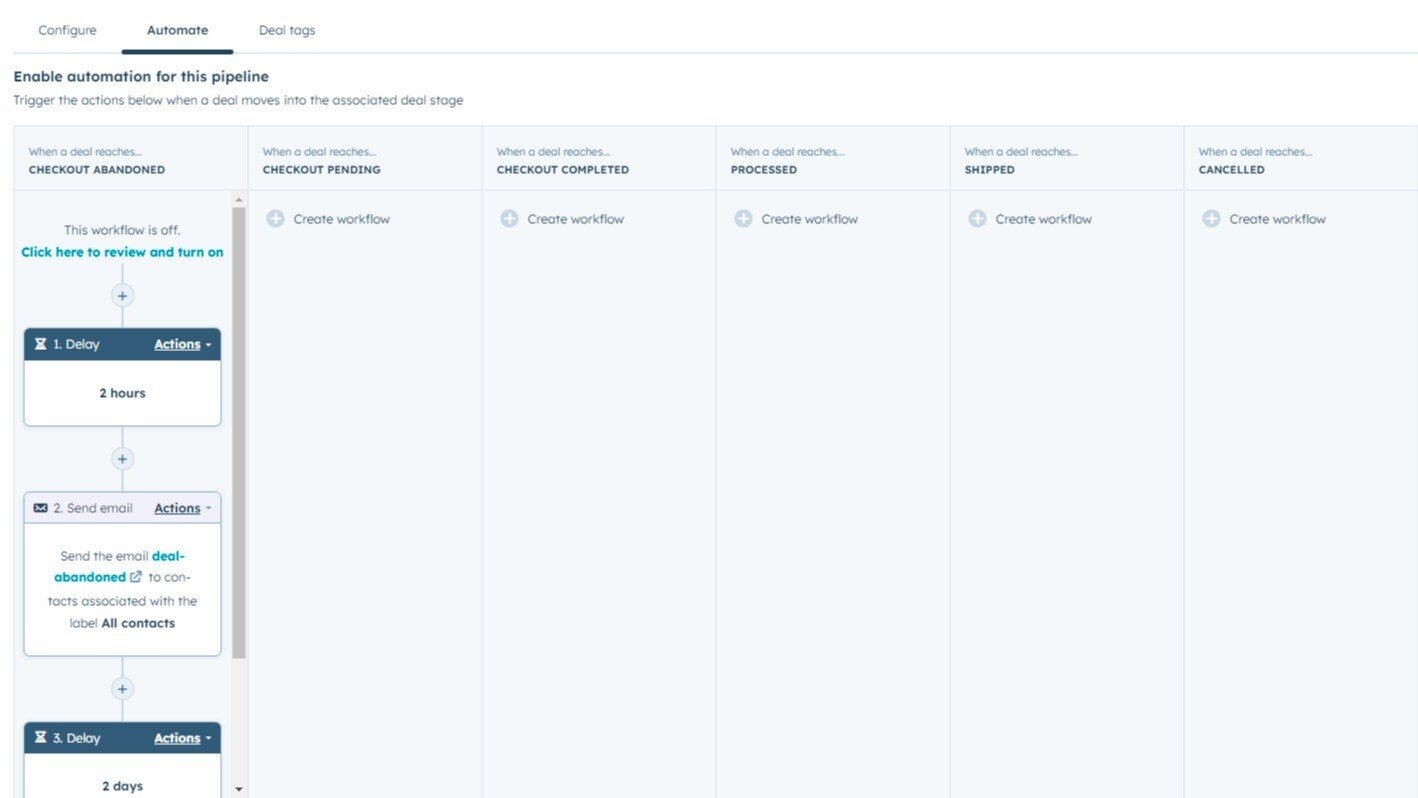Viewport: 1418px width, 798px height.
Task: Click plus icon in Checkout Completed column
Action: coord(509,219)
